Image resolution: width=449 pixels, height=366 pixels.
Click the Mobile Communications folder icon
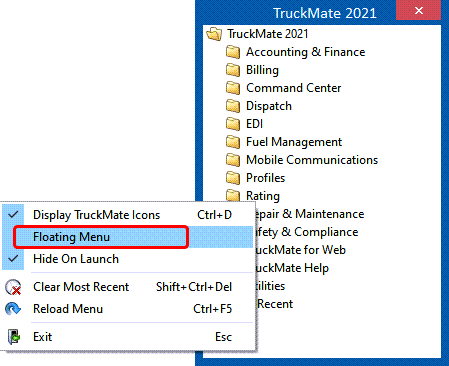(233, 160)
